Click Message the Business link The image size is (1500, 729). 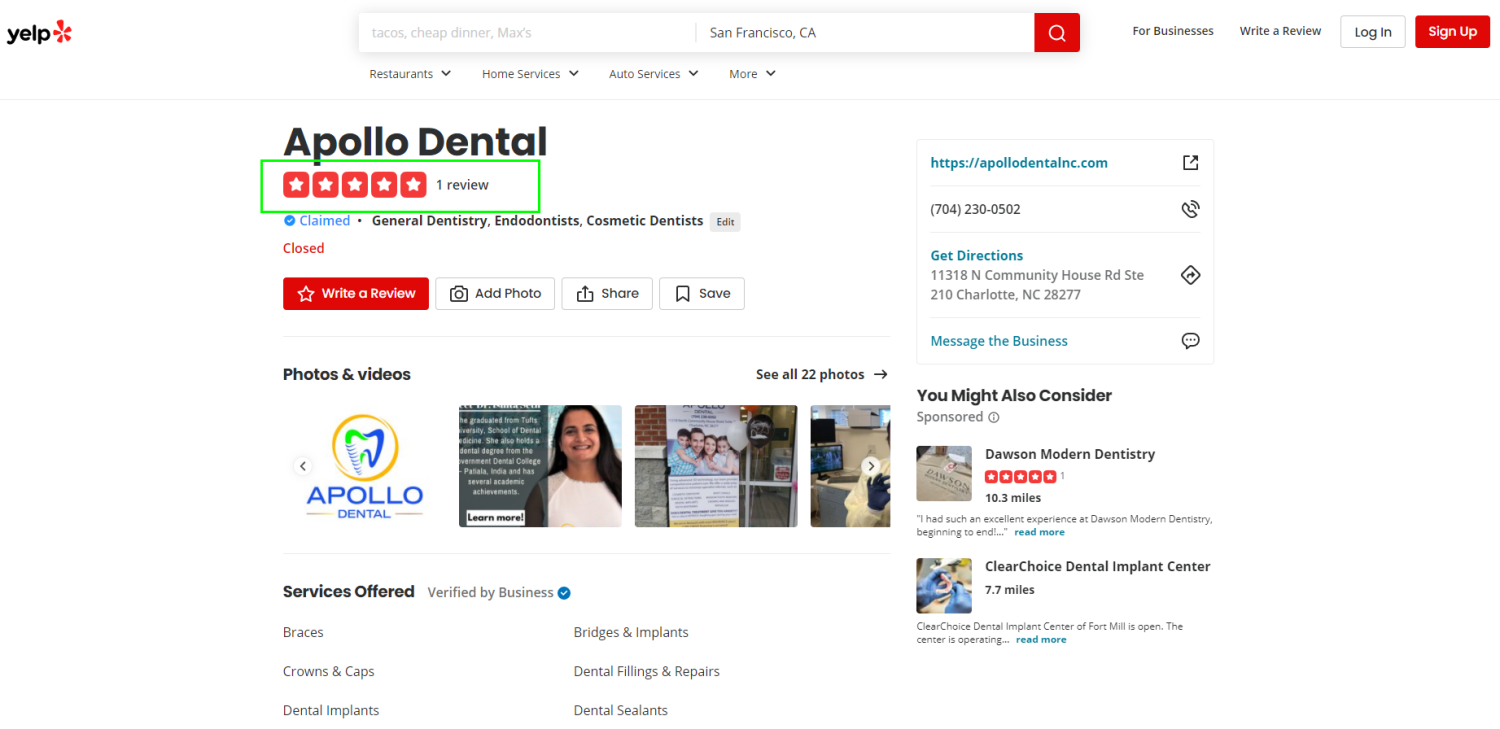pyautogui.click(x=999, y=341)
